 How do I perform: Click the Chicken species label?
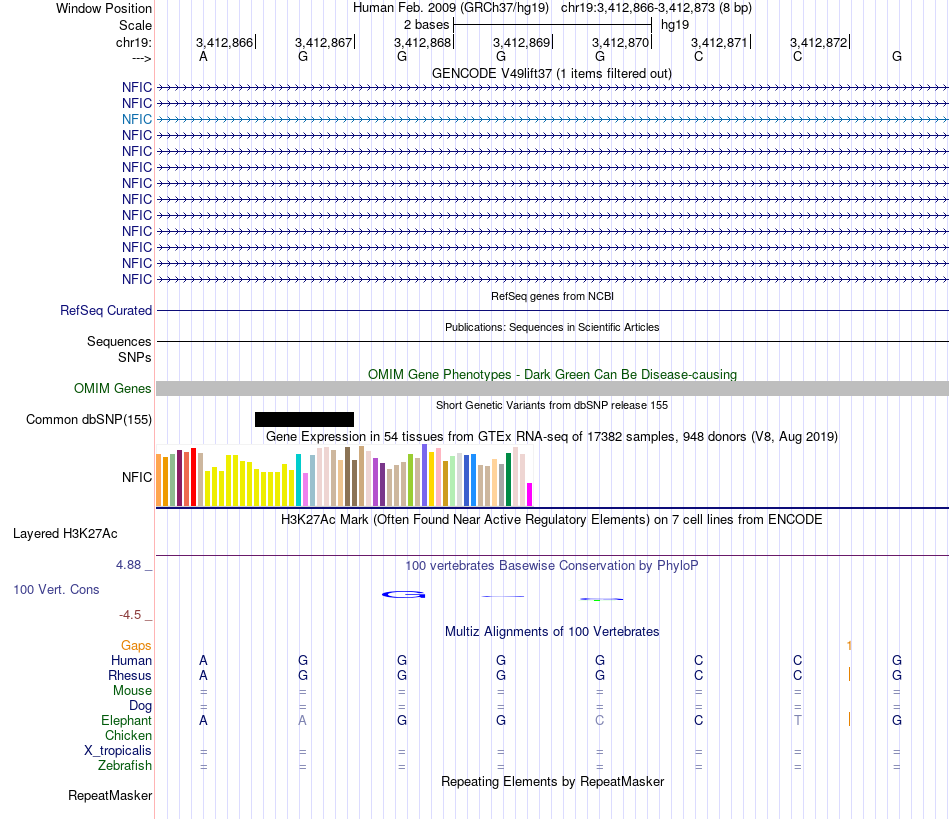coord(128,735)
